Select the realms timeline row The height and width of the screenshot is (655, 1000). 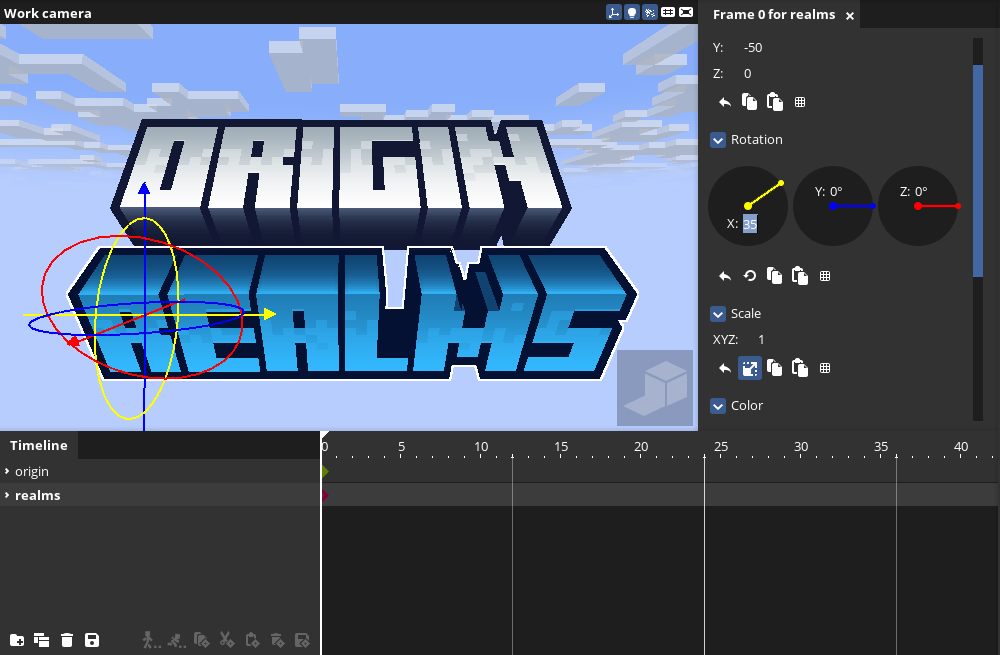38,495
